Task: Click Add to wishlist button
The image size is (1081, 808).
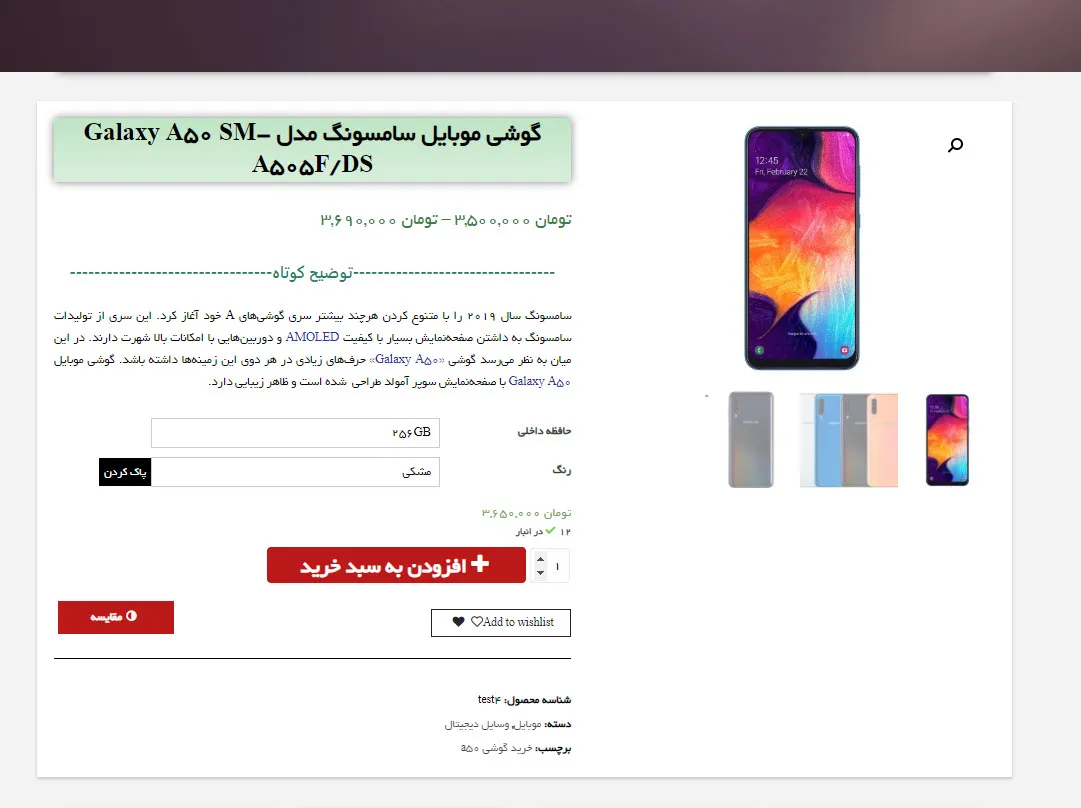Action: tap(501, 623)
